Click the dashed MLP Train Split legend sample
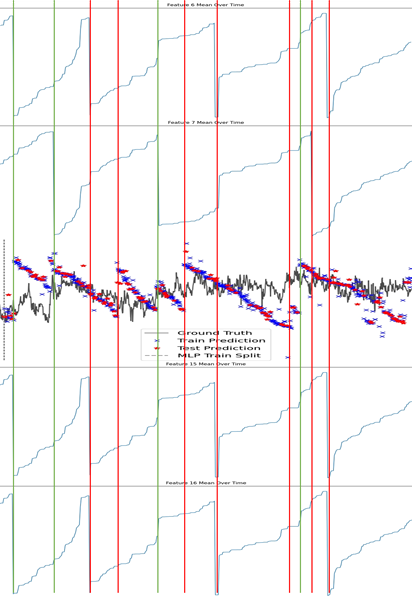The width and height of the screenshot is (412, 598). tap(156, 355)
